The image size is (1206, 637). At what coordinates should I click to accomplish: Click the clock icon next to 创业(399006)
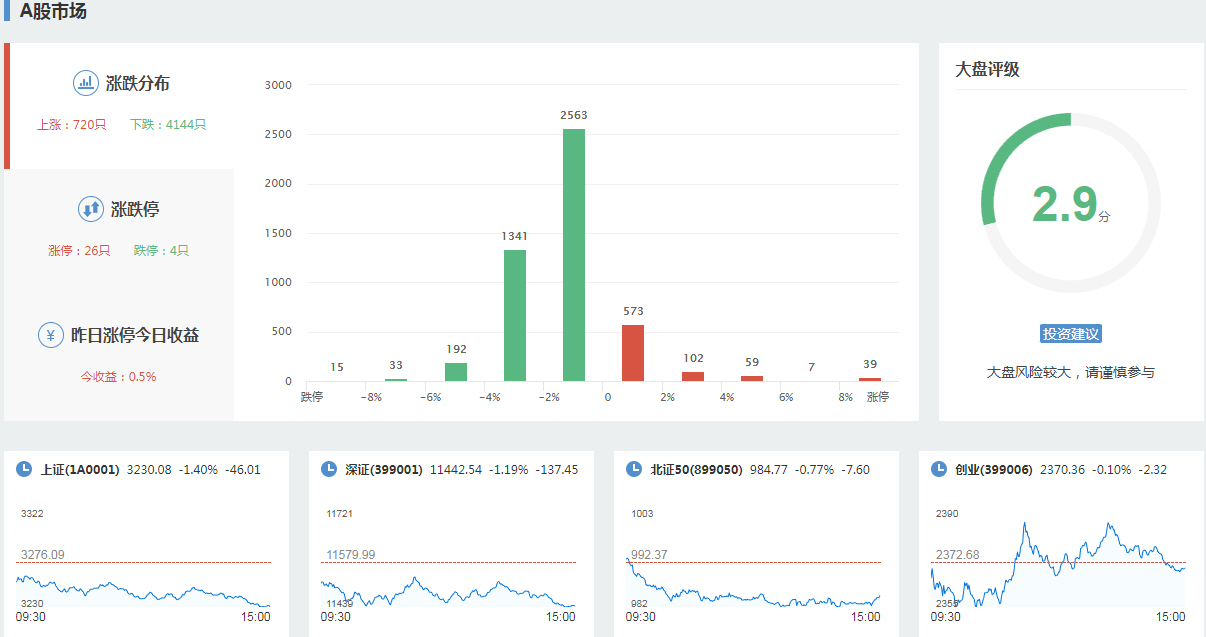coord(939,469)
